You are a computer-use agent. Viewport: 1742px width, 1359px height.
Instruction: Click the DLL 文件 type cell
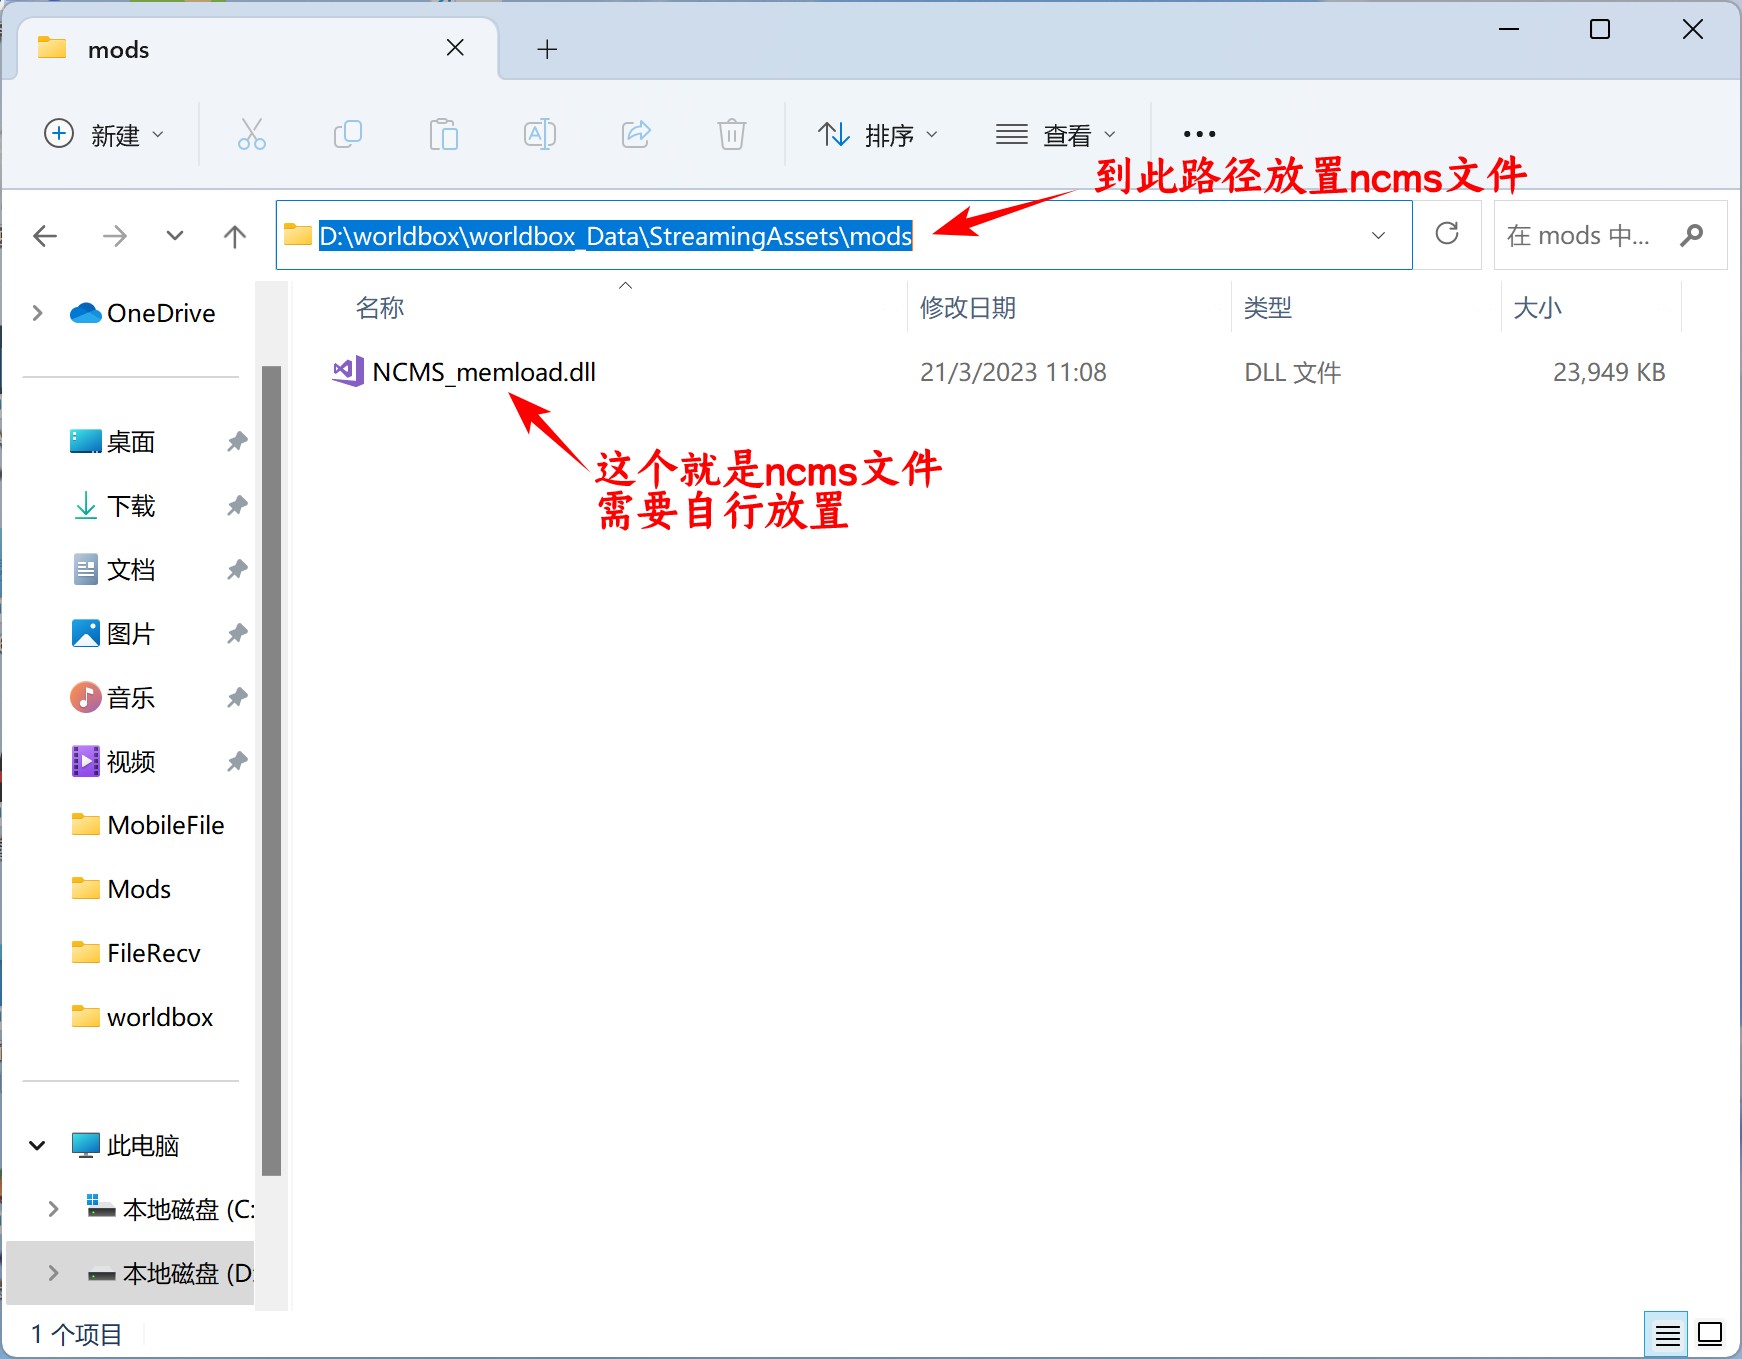pos(1292,372)
